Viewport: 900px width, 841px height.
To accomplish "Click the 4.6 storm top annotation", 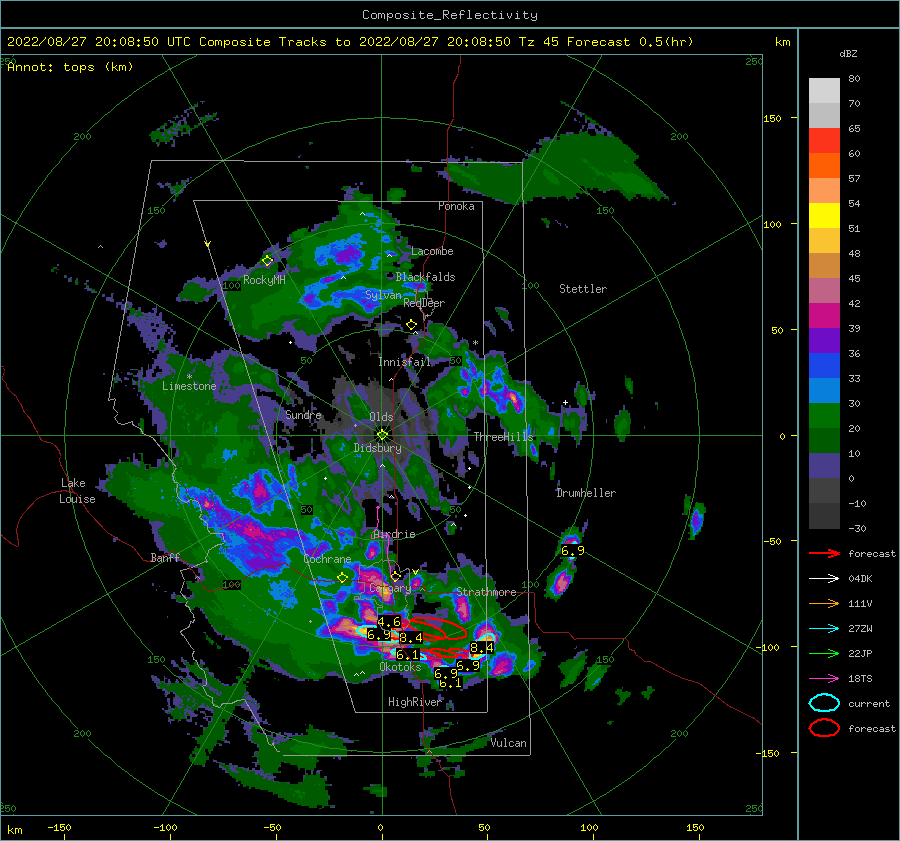I will 389,622.
